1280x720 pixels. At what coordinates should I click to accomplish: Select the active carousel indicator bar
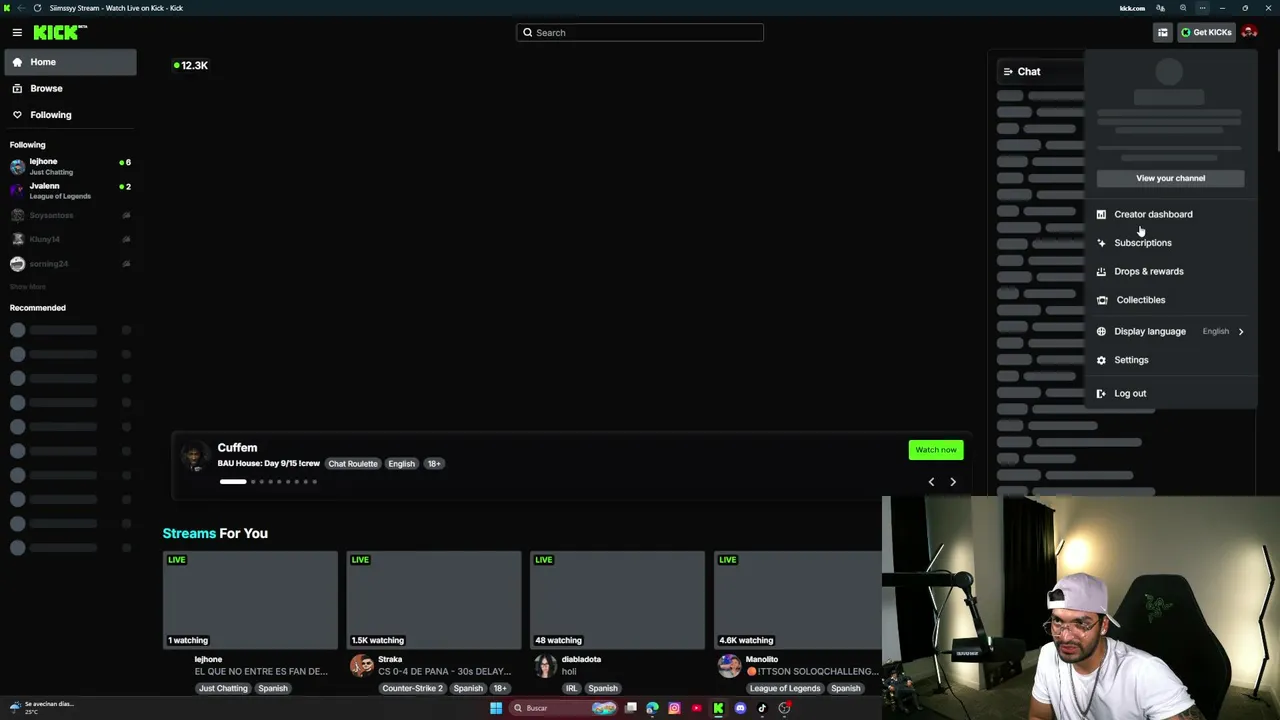[233, 482]
